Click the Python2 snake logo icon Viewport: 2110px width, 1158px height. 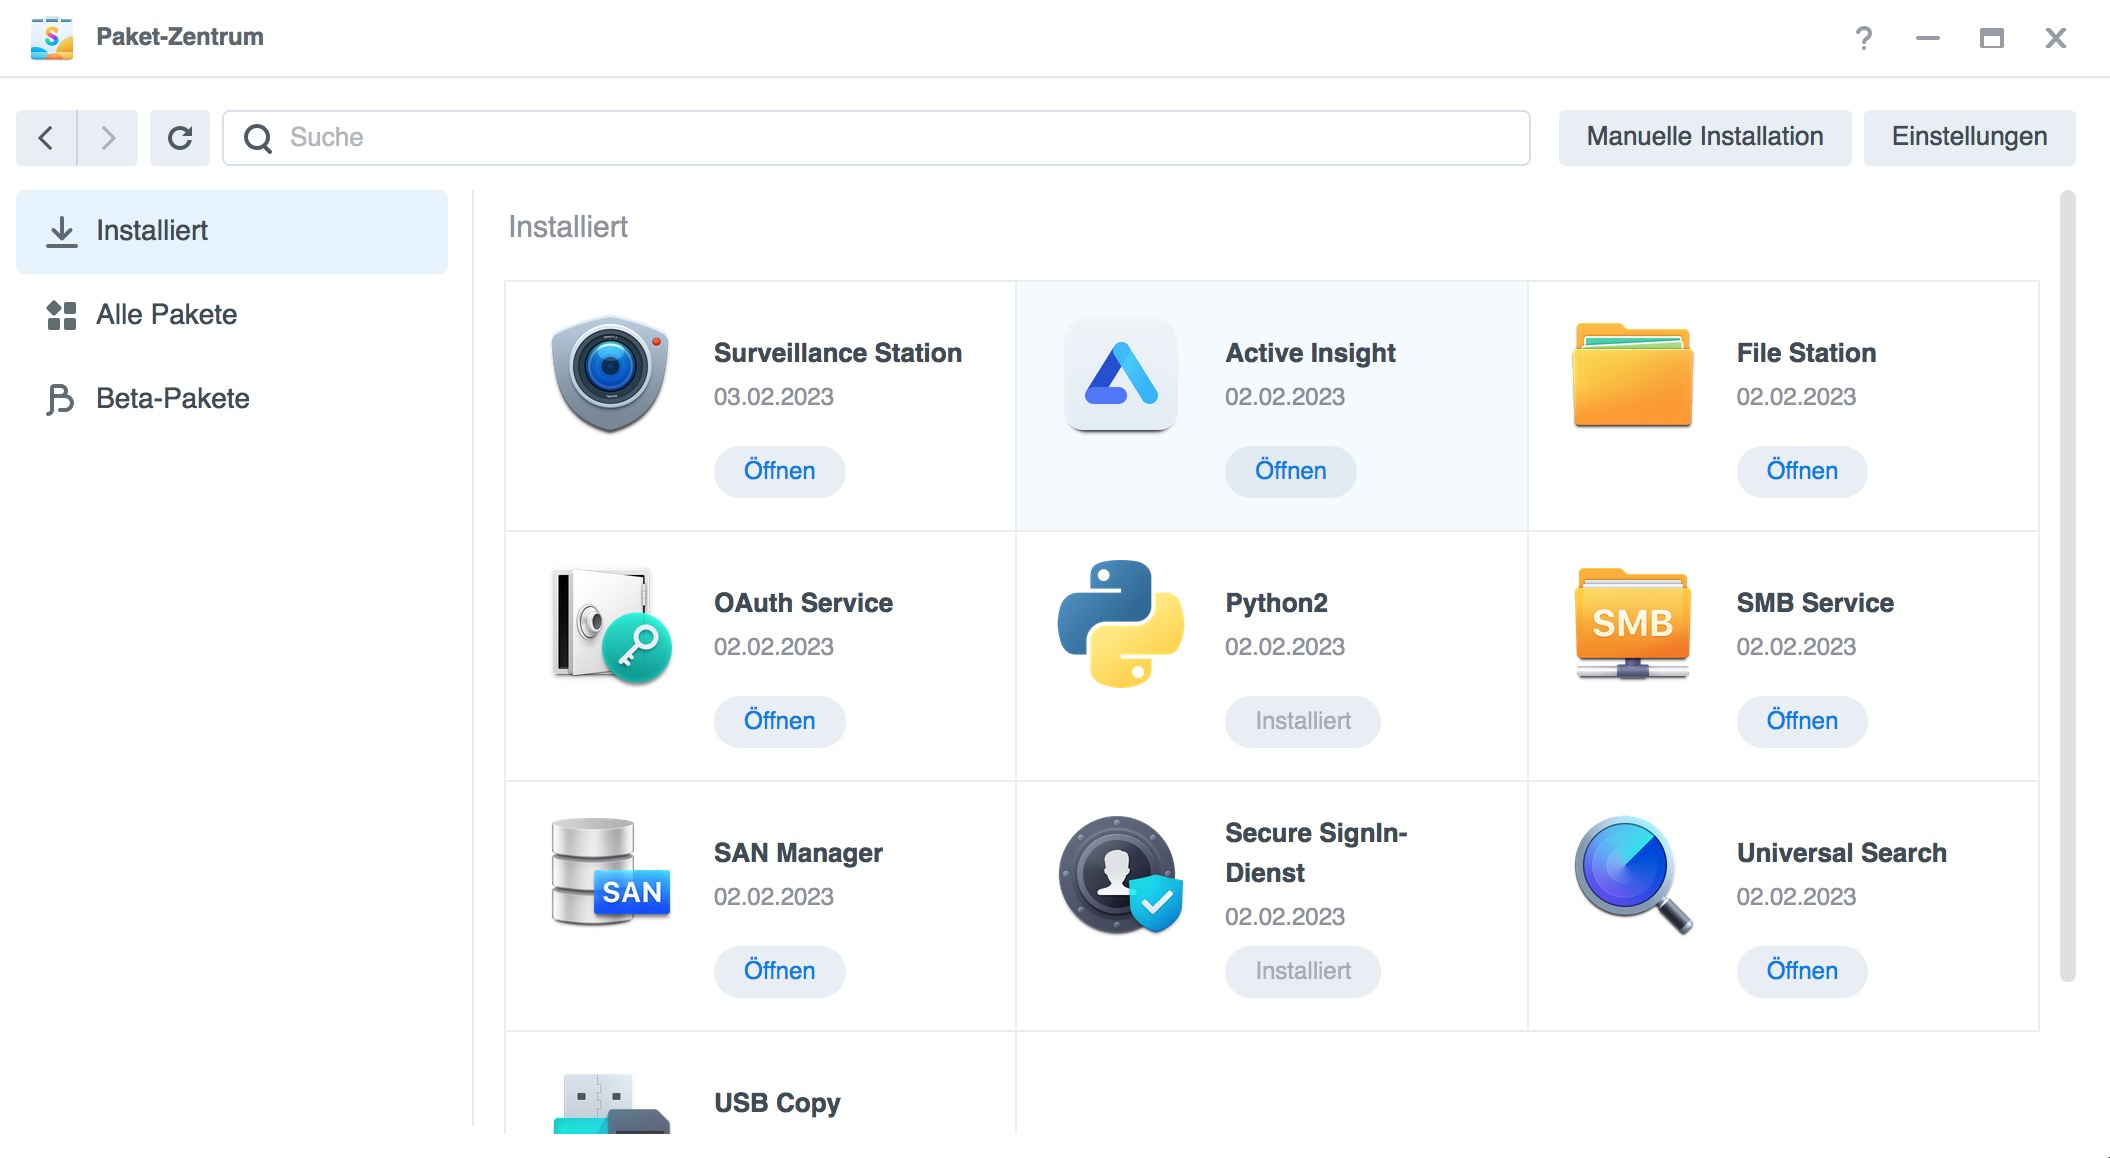pyautogui.click(x=1120, y=623)
